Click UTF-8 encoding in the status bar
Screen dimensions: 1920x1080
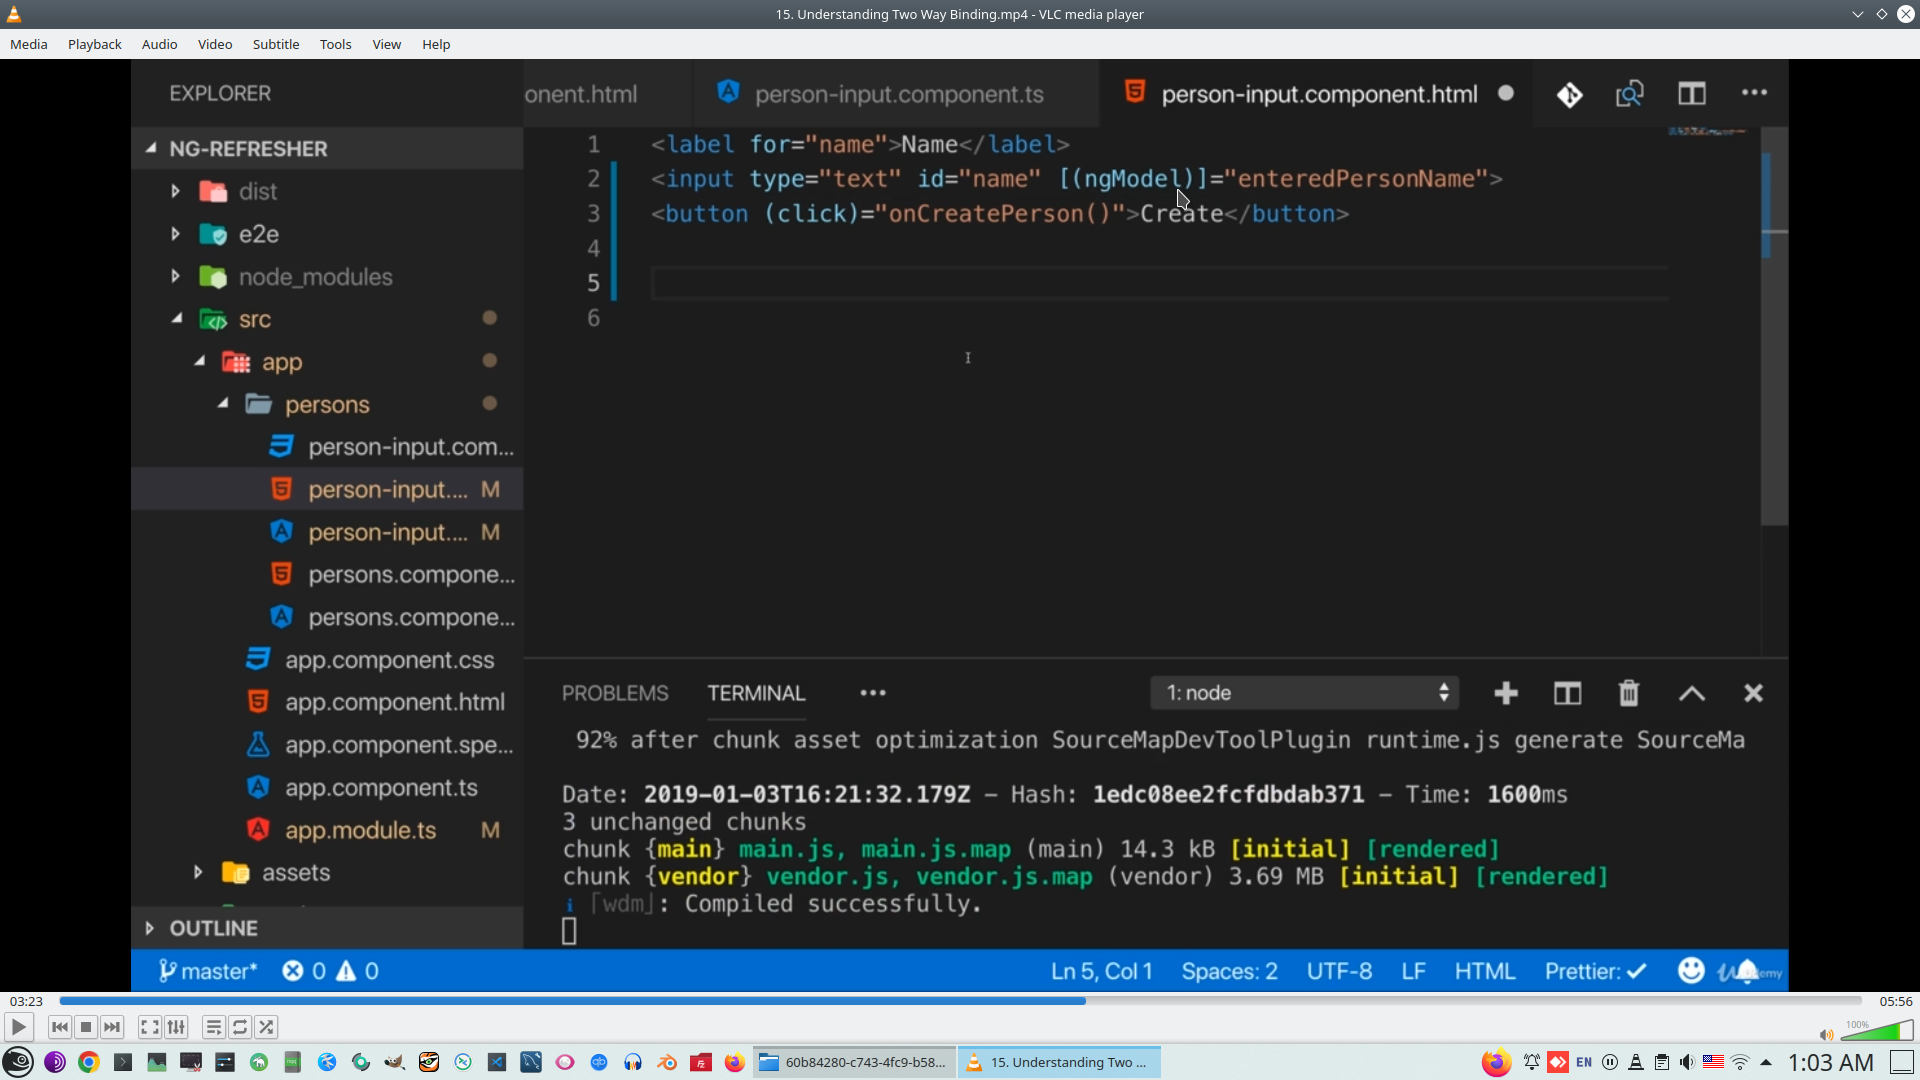(1338, 970)
